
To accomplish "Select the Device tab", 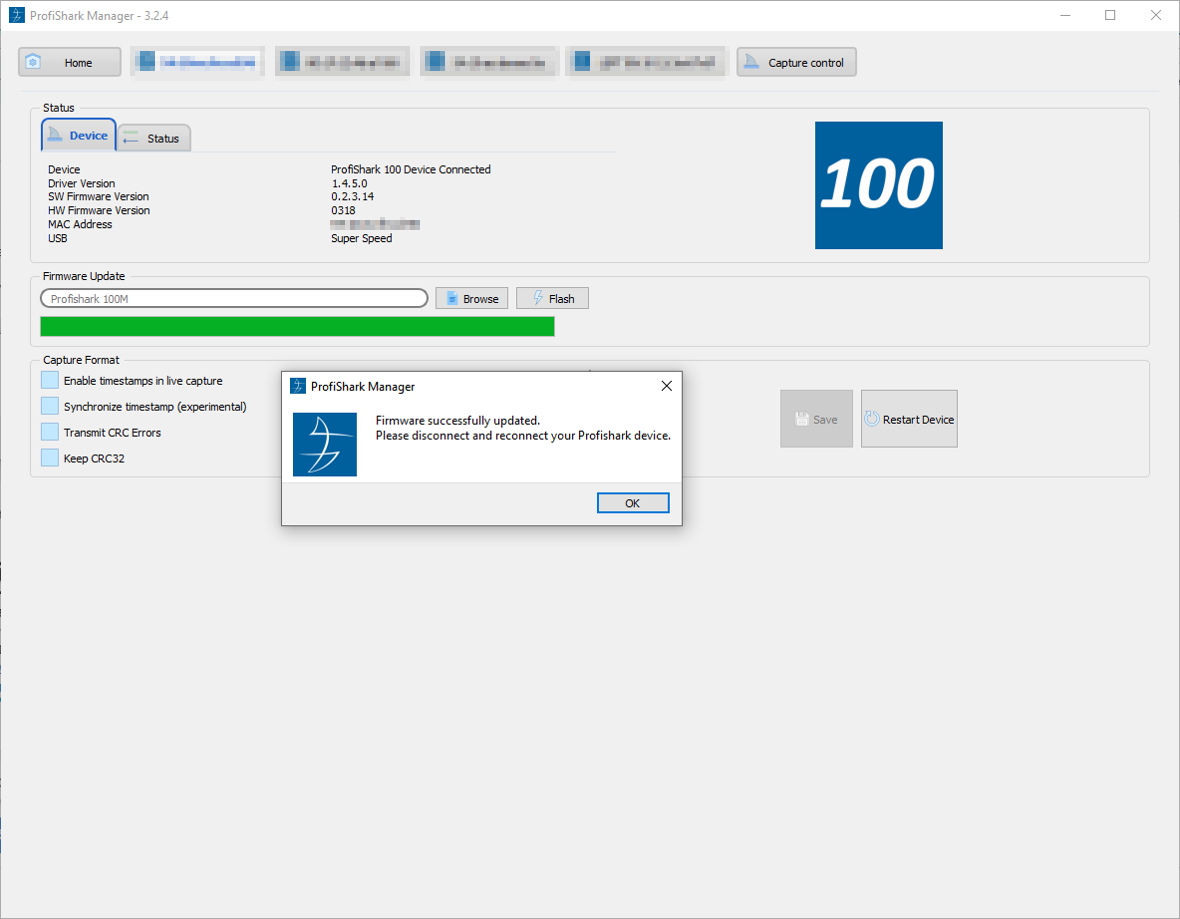I will [x=78, y=135].
